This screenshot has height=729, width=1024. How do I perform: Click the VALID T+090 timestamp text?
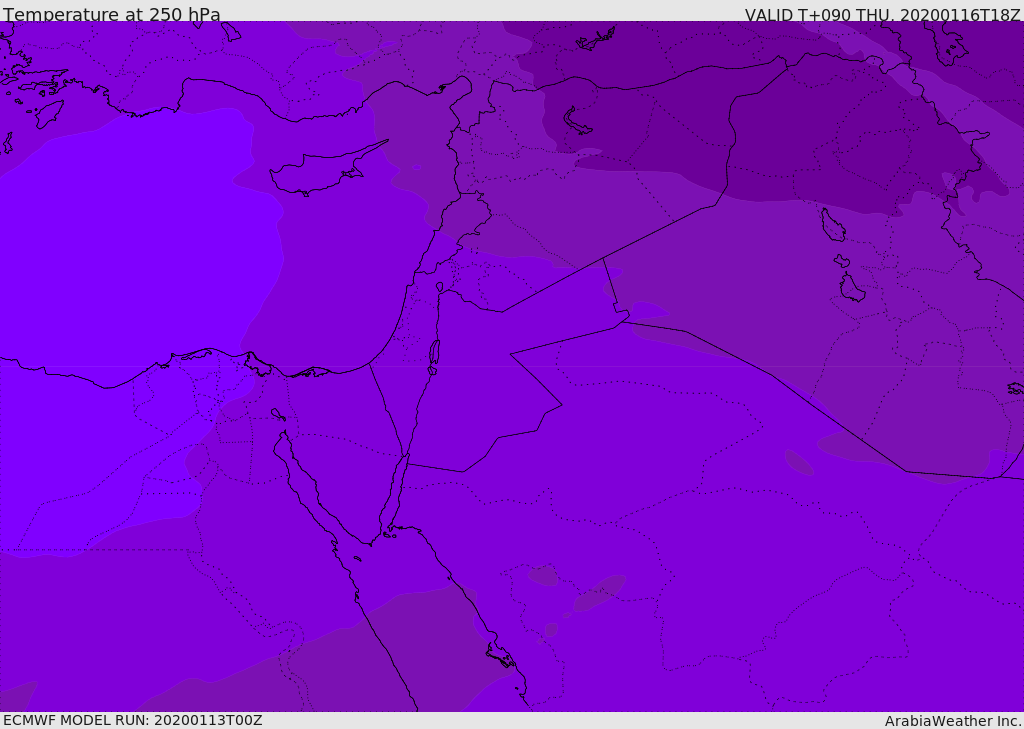click(882, 14)
